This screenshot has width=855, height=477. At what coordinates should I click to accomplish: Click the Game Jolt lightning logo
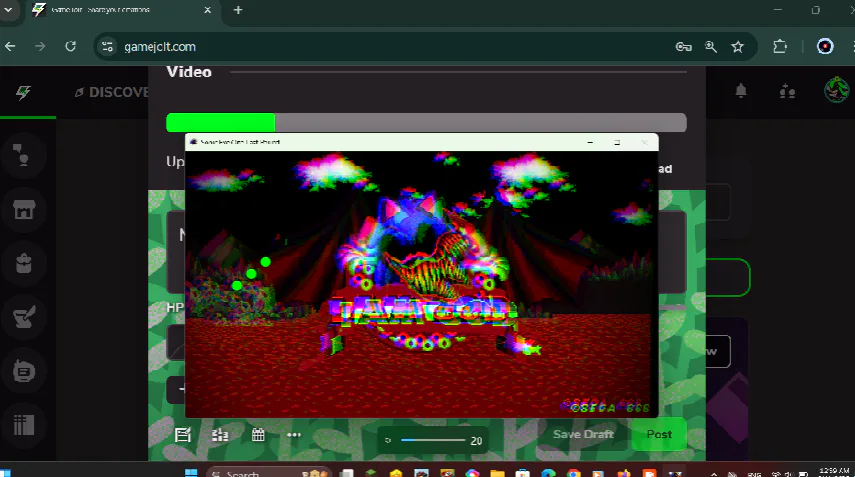[23, 92]
